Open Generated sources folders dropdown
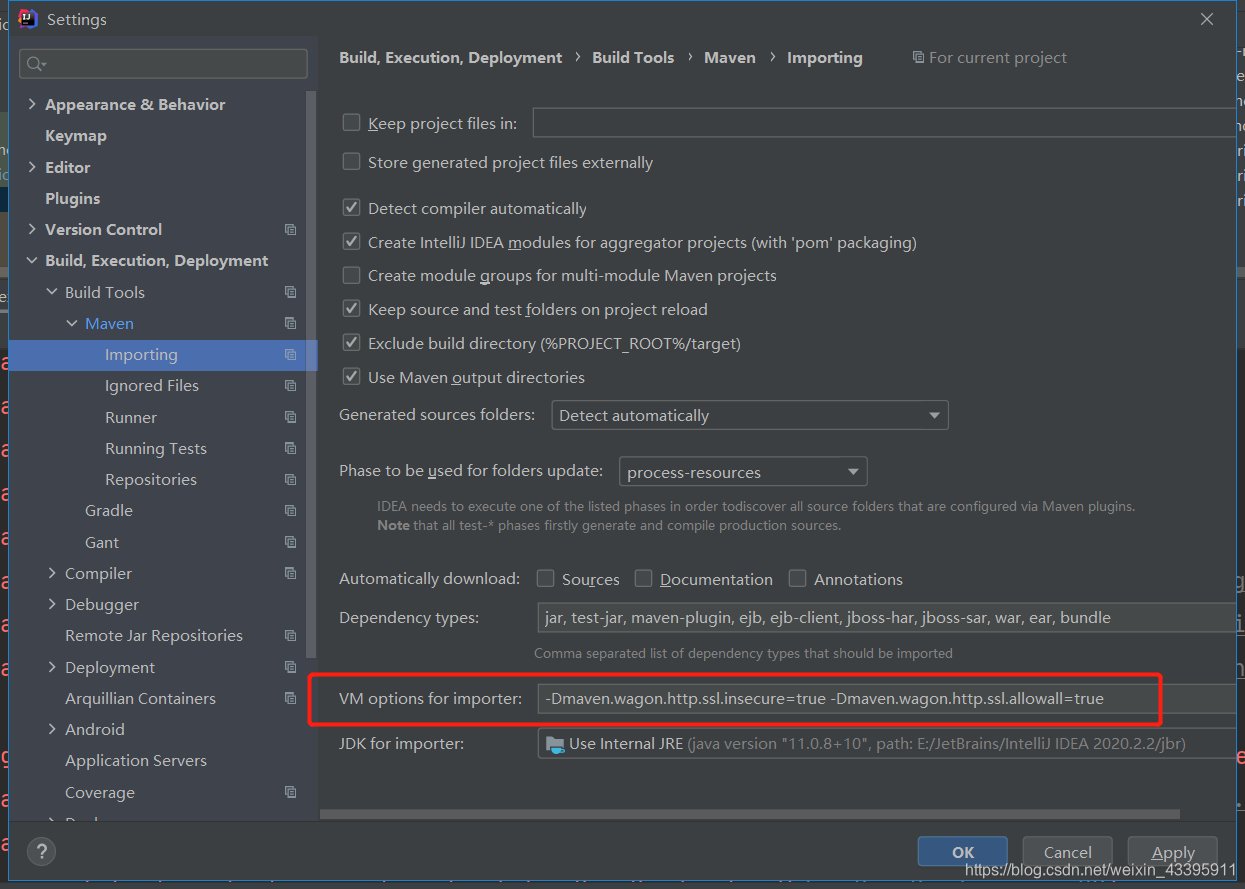The width and height of the screenshot is (1245, 889). pos(750,415)
